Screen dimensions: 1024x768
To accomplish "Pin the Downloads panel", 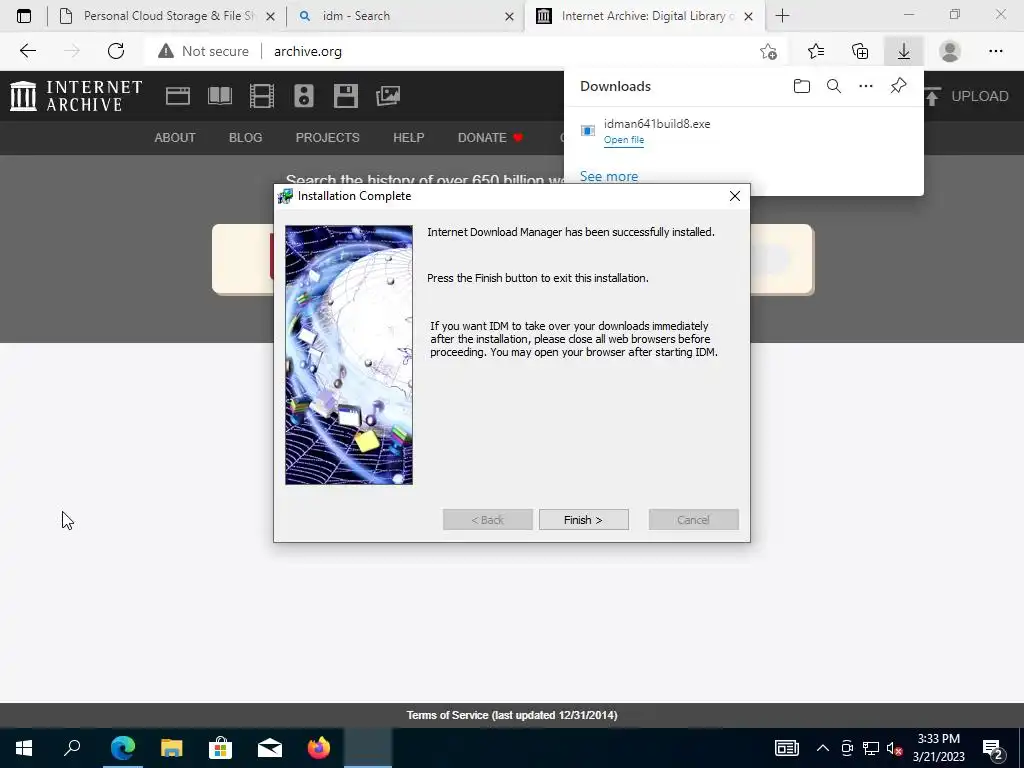I will point(898,86).
